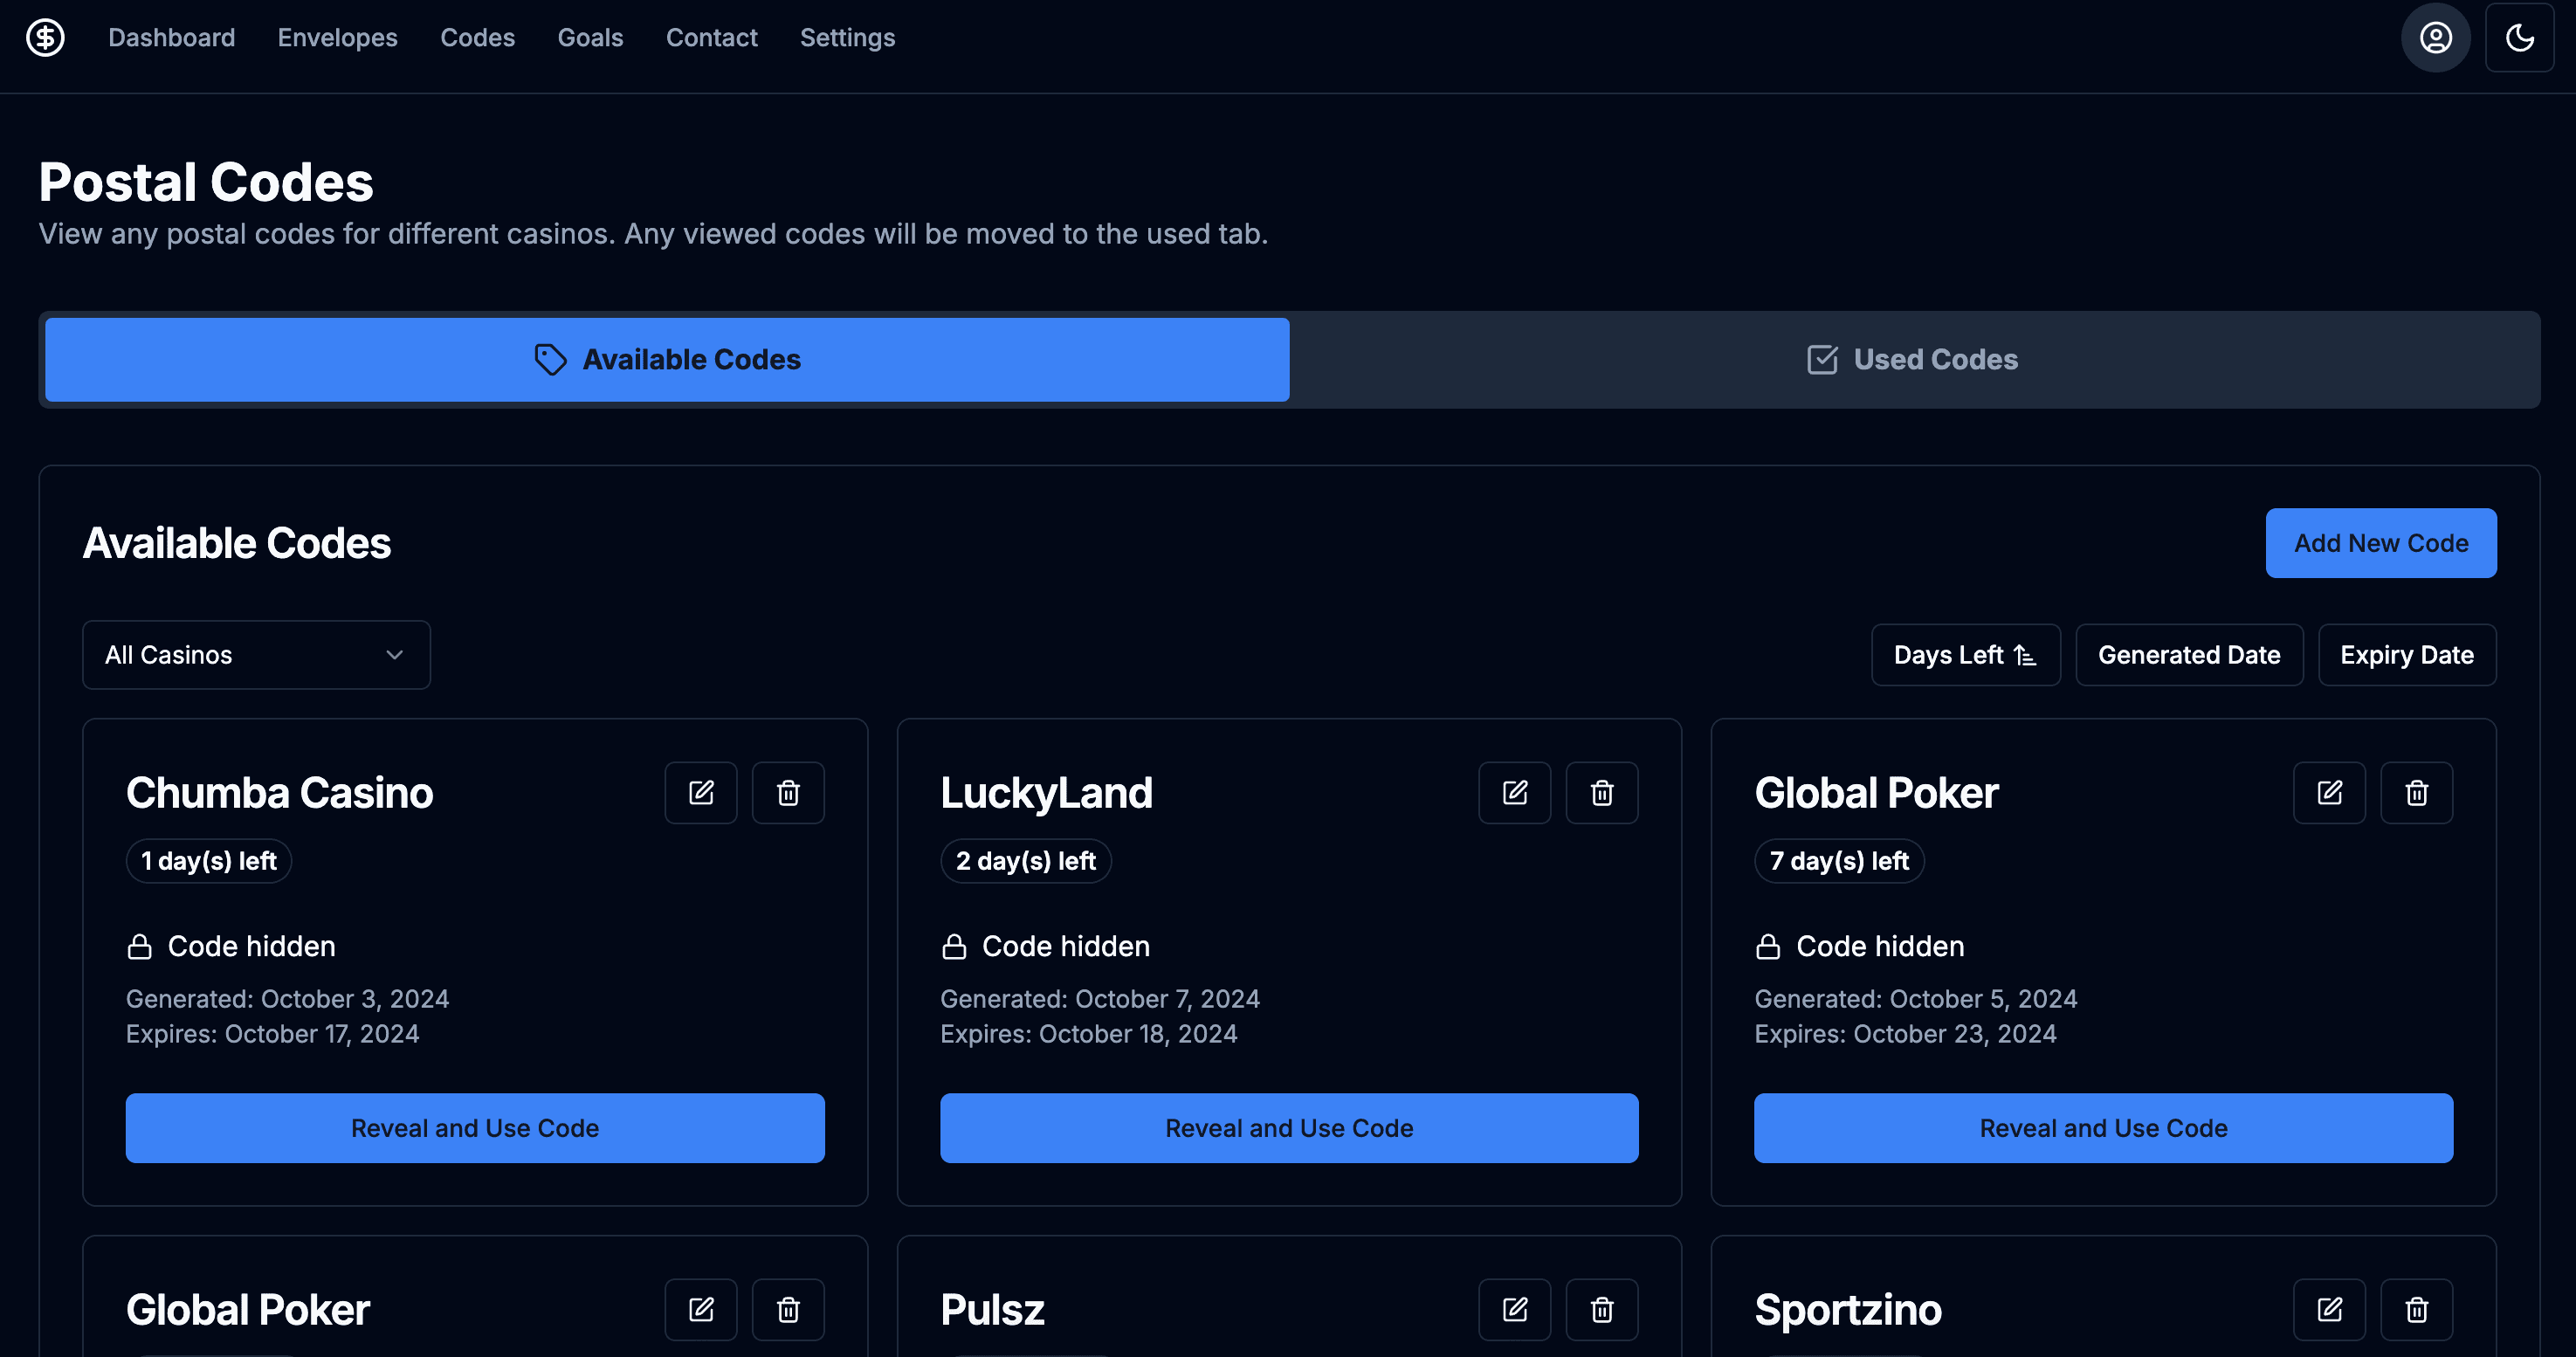Image resolution: width=2576 pixels, height=1357 pixels.
Task: Select Generated Date sorting option
Action: [2189, 655]
